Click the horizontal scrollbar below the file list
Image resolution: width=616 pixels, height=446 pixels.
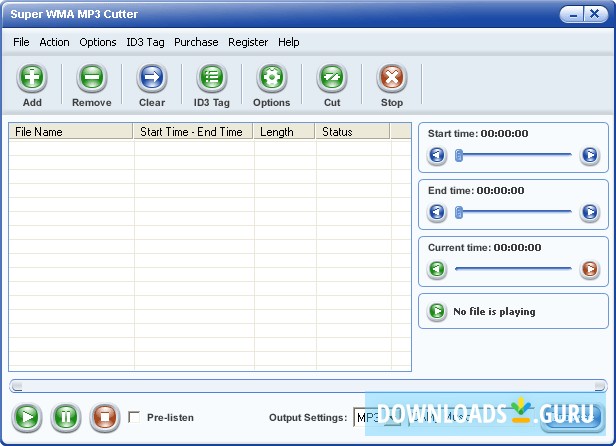point(308,386)
